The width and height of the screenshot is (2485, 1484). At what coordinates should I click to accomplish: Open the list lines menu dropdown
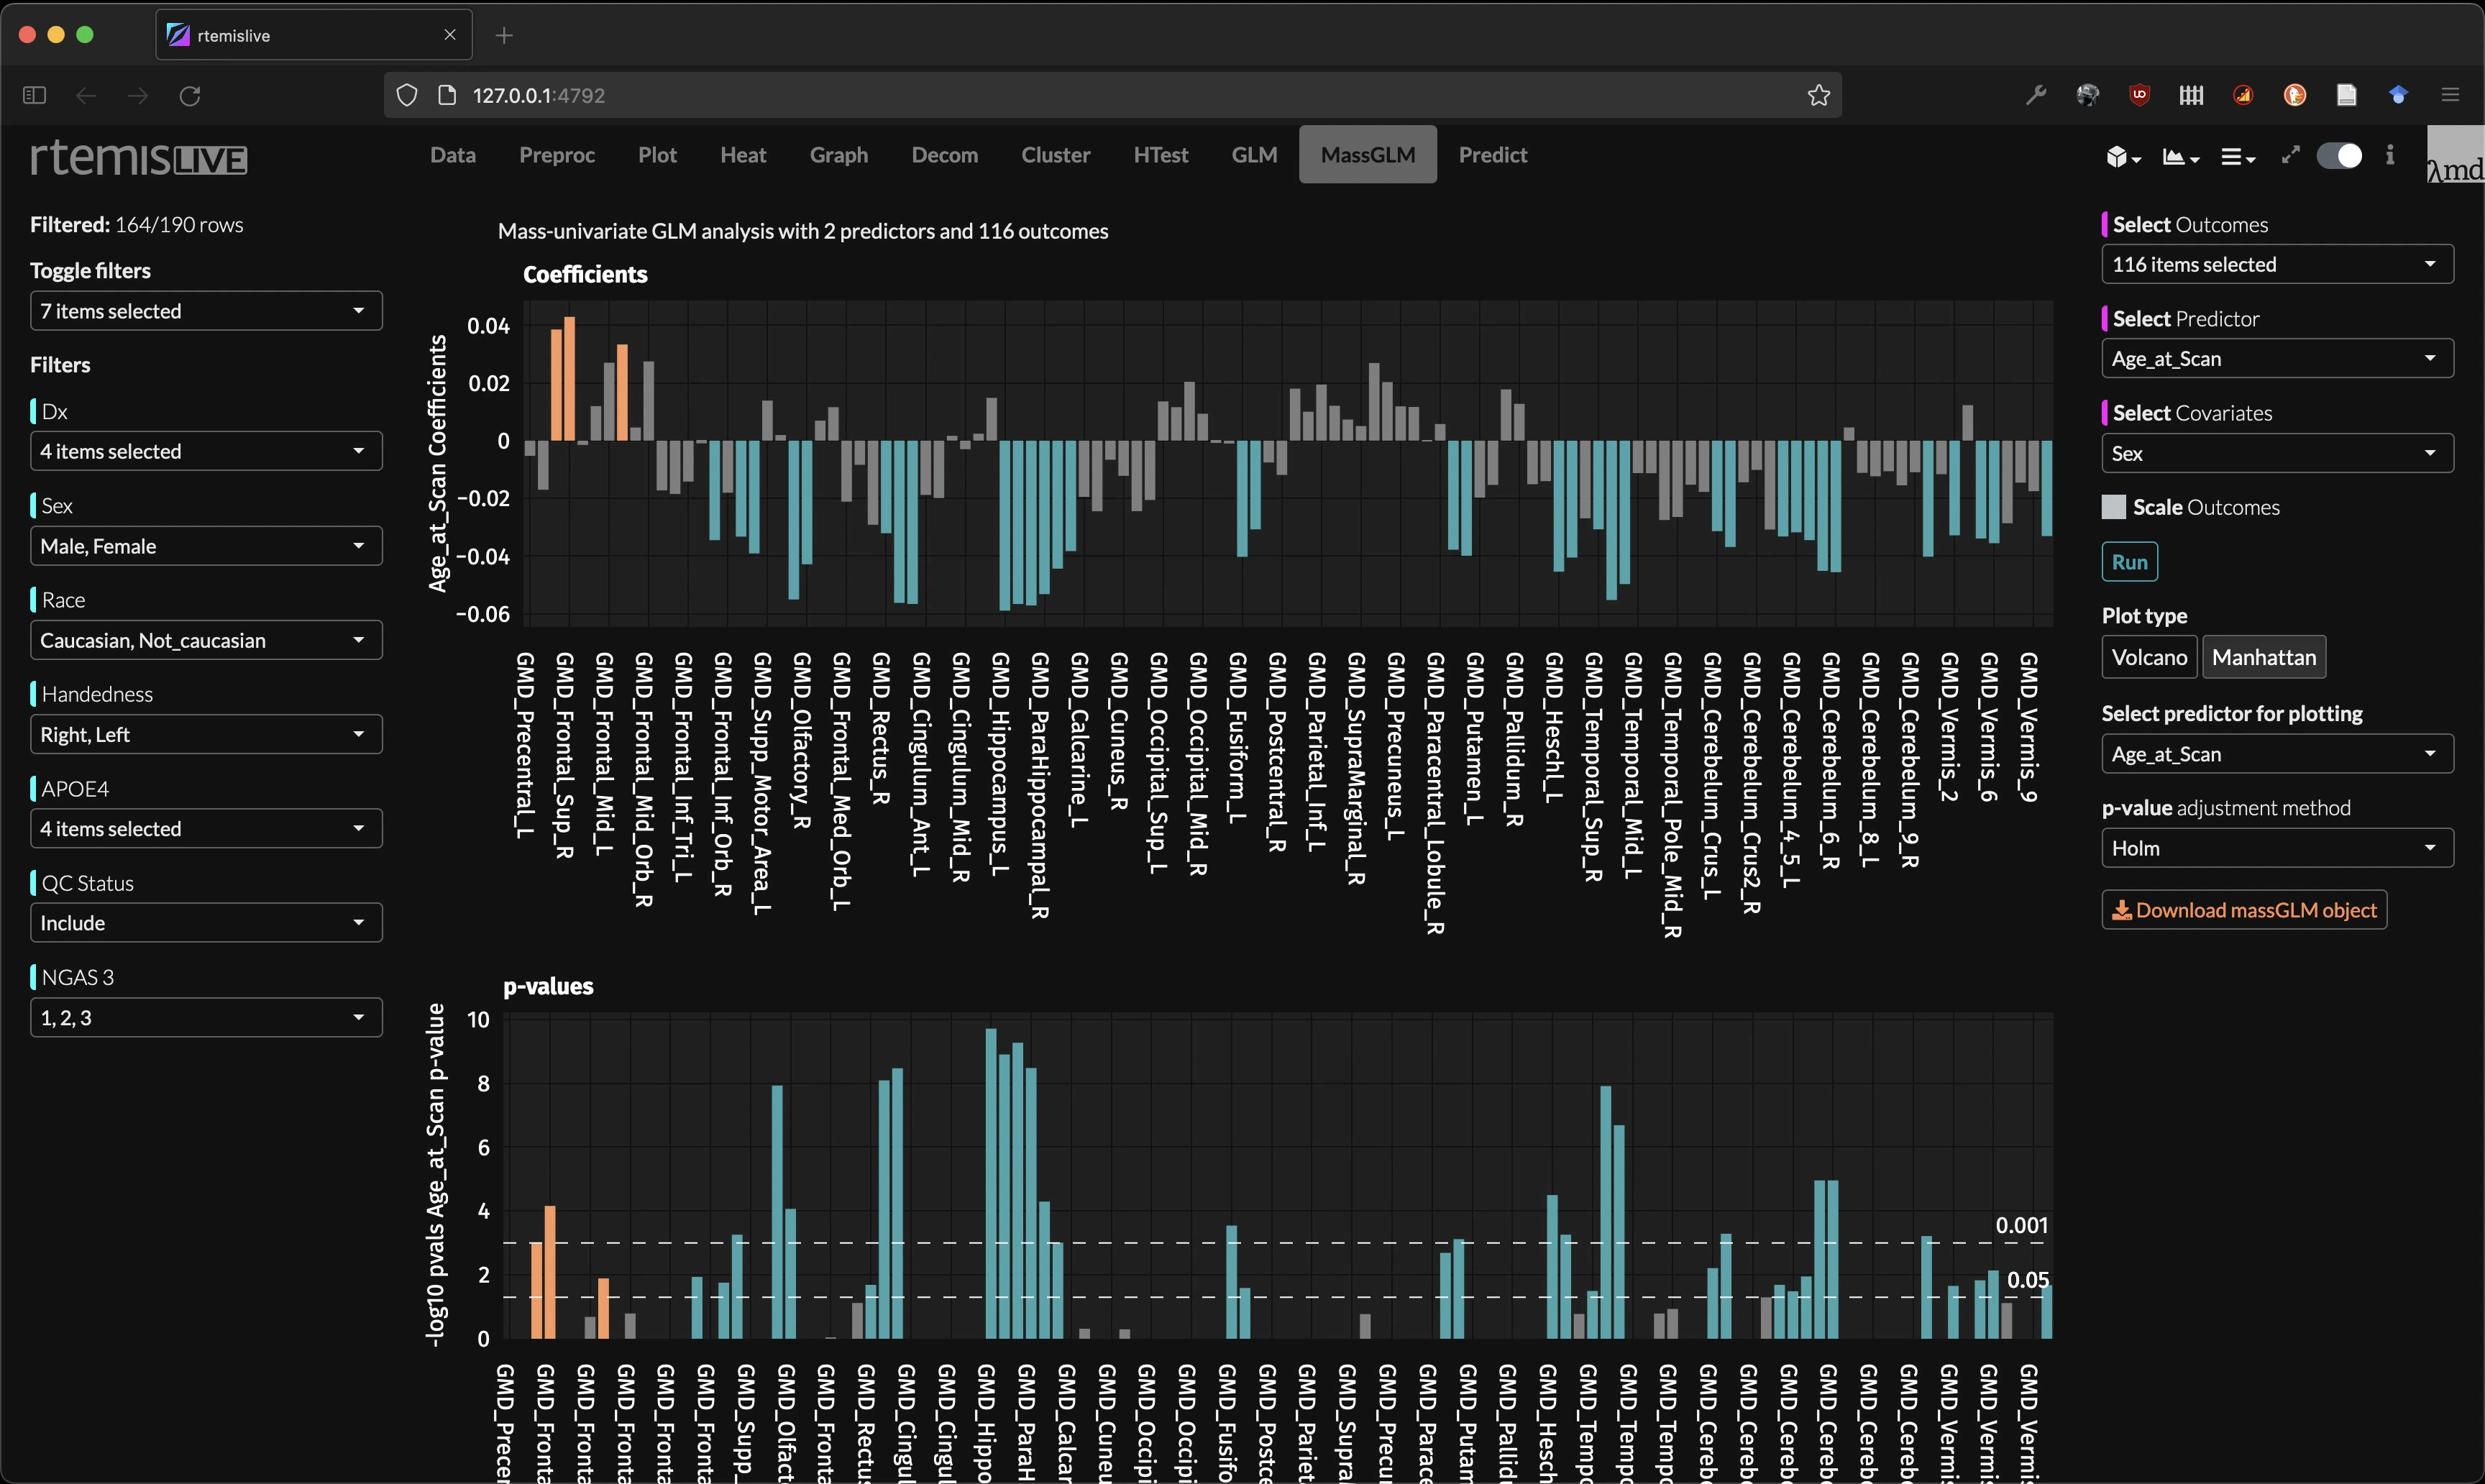point(2237,157)
